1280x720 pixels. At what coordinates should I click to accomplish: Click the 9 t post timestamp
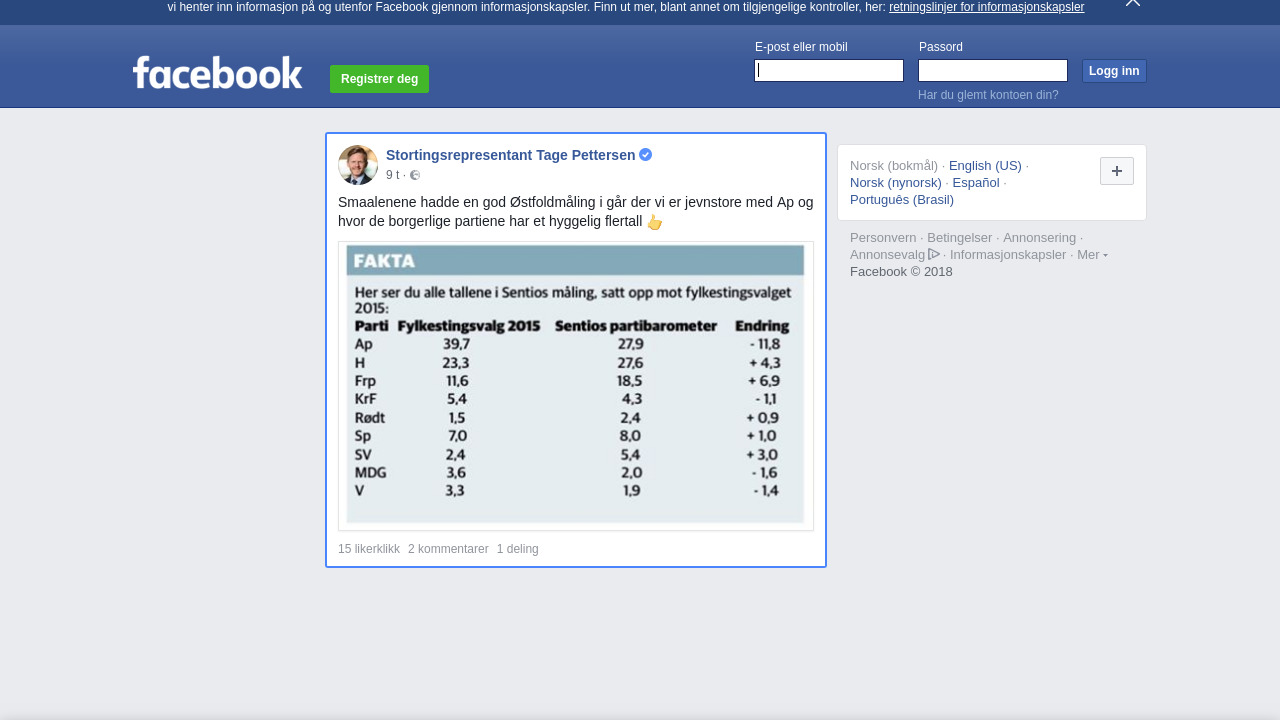(392, 175)
